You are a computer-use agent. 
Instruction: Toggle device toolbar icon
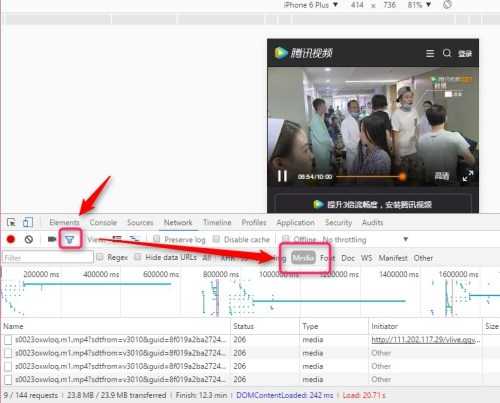[x=28, y=222]
